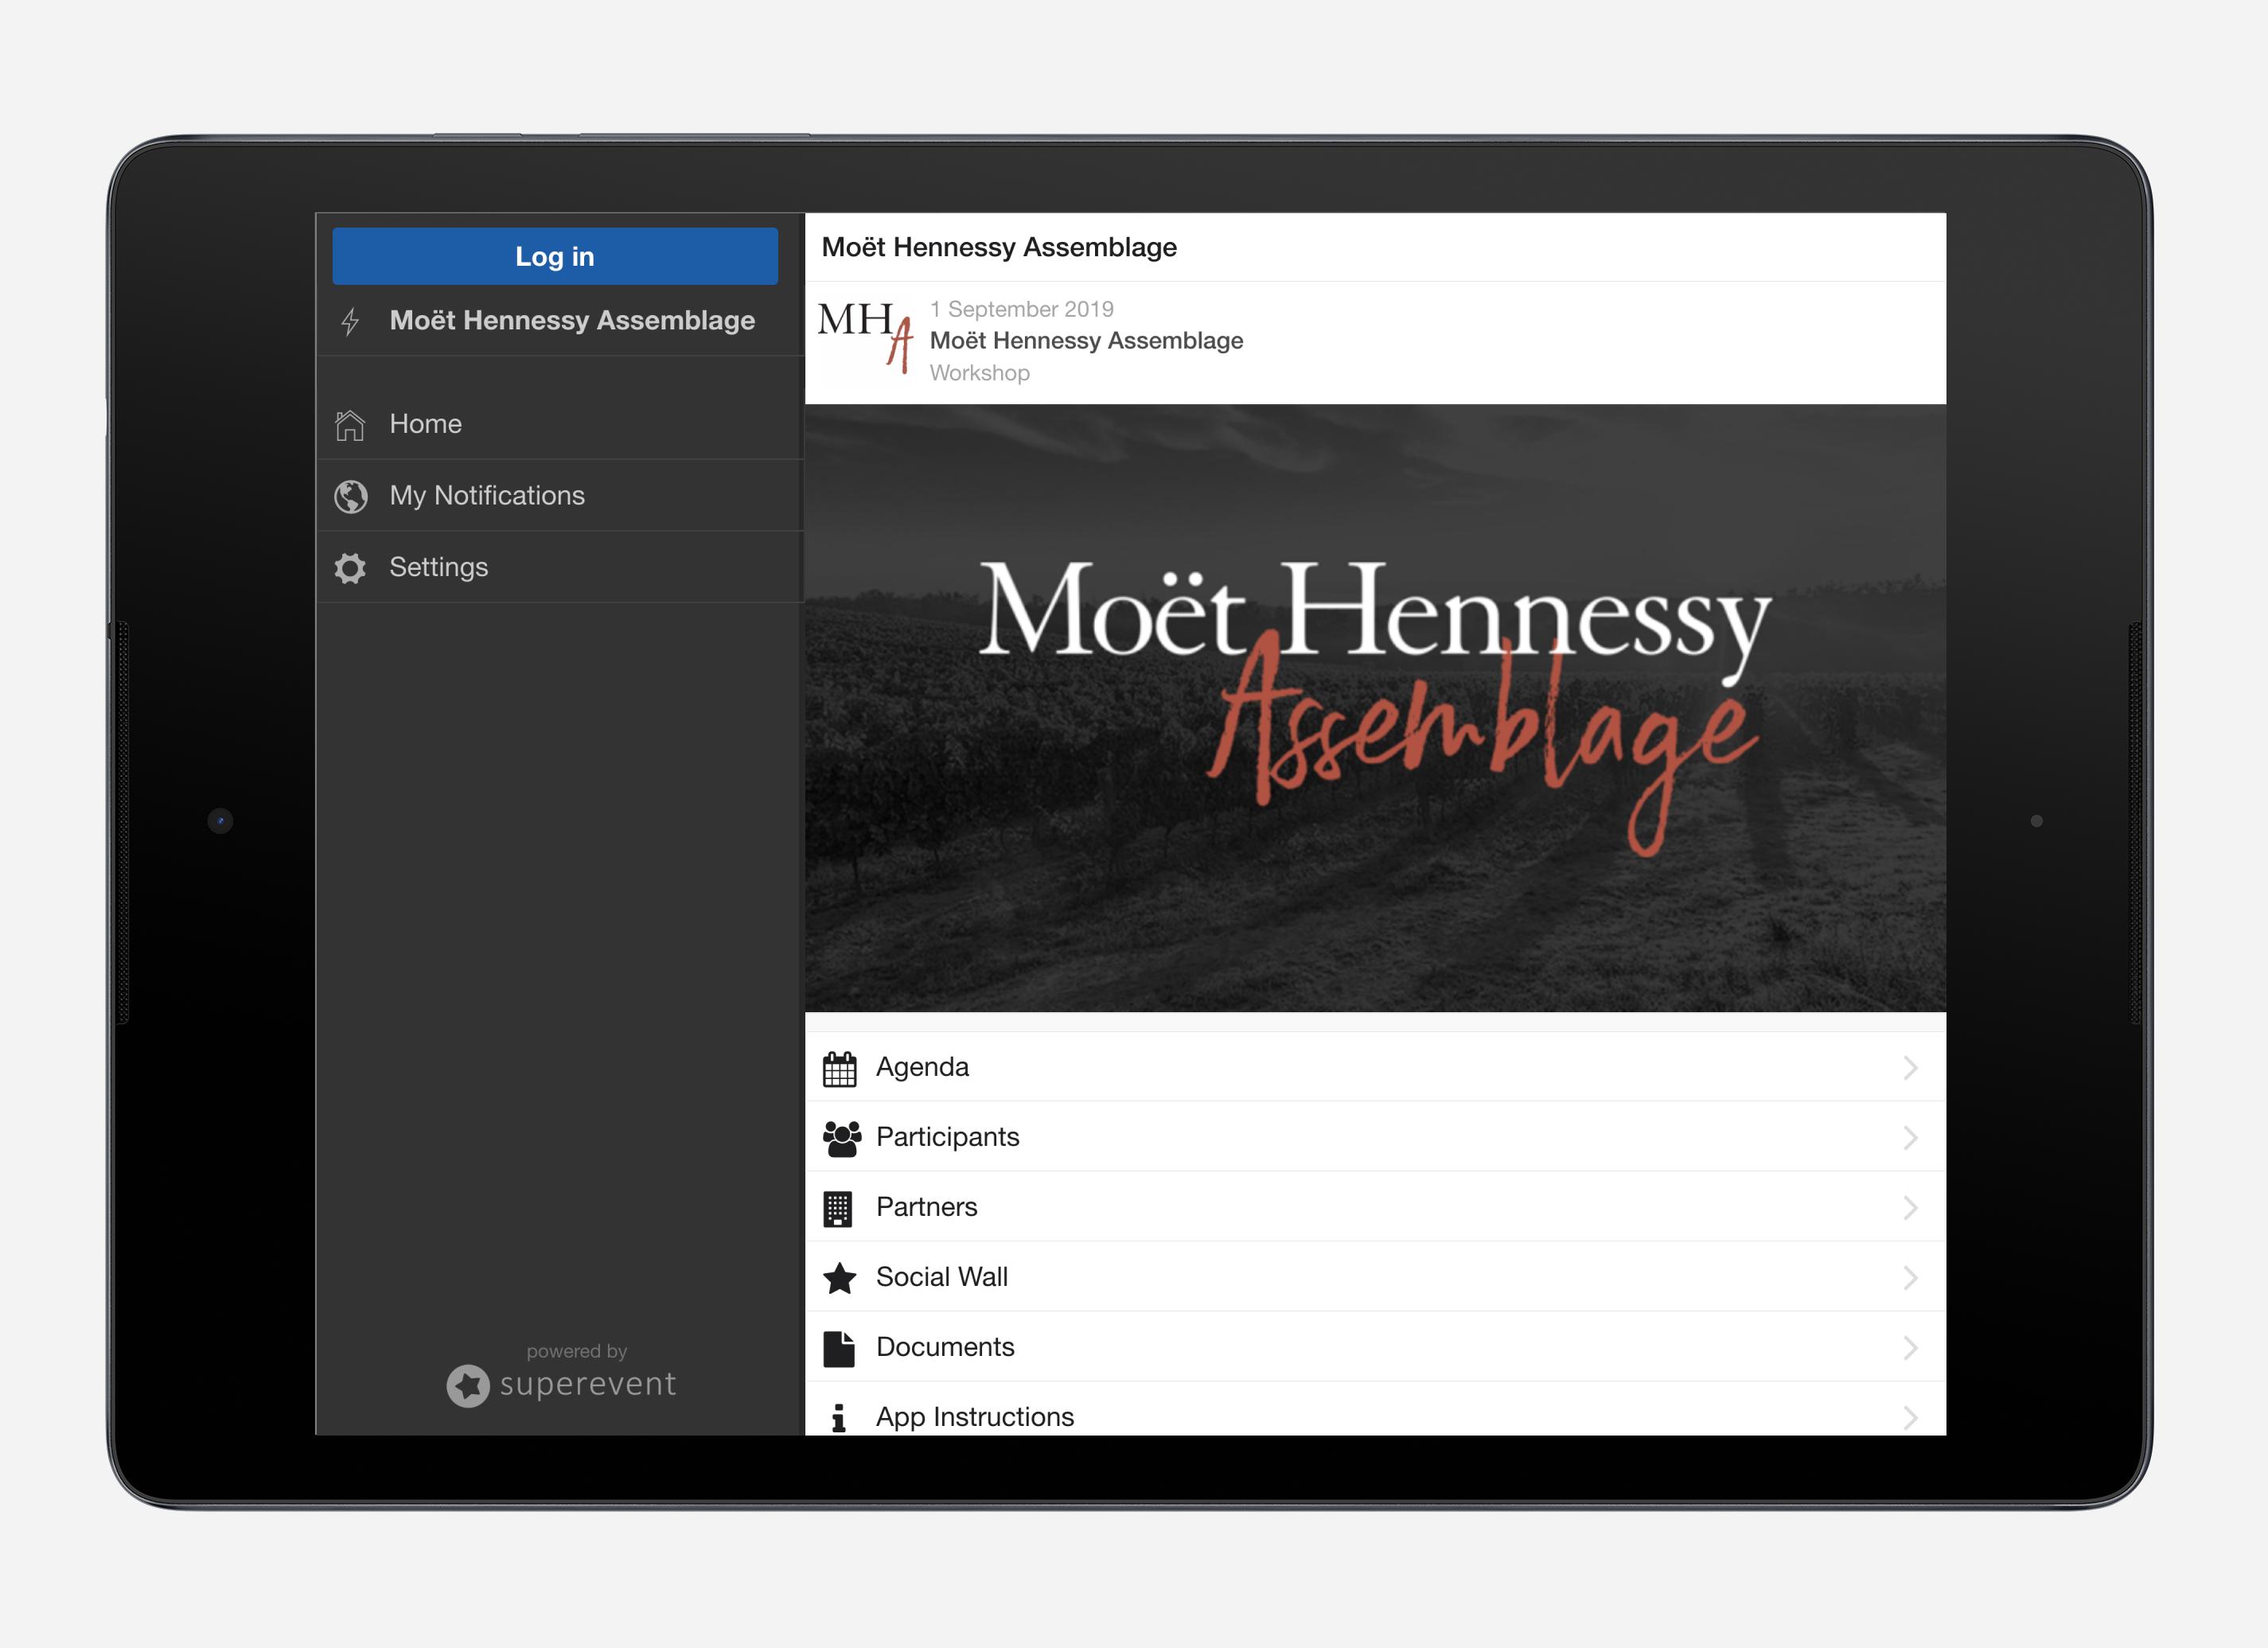Click the App Instructions info icon

[839, 1418]
